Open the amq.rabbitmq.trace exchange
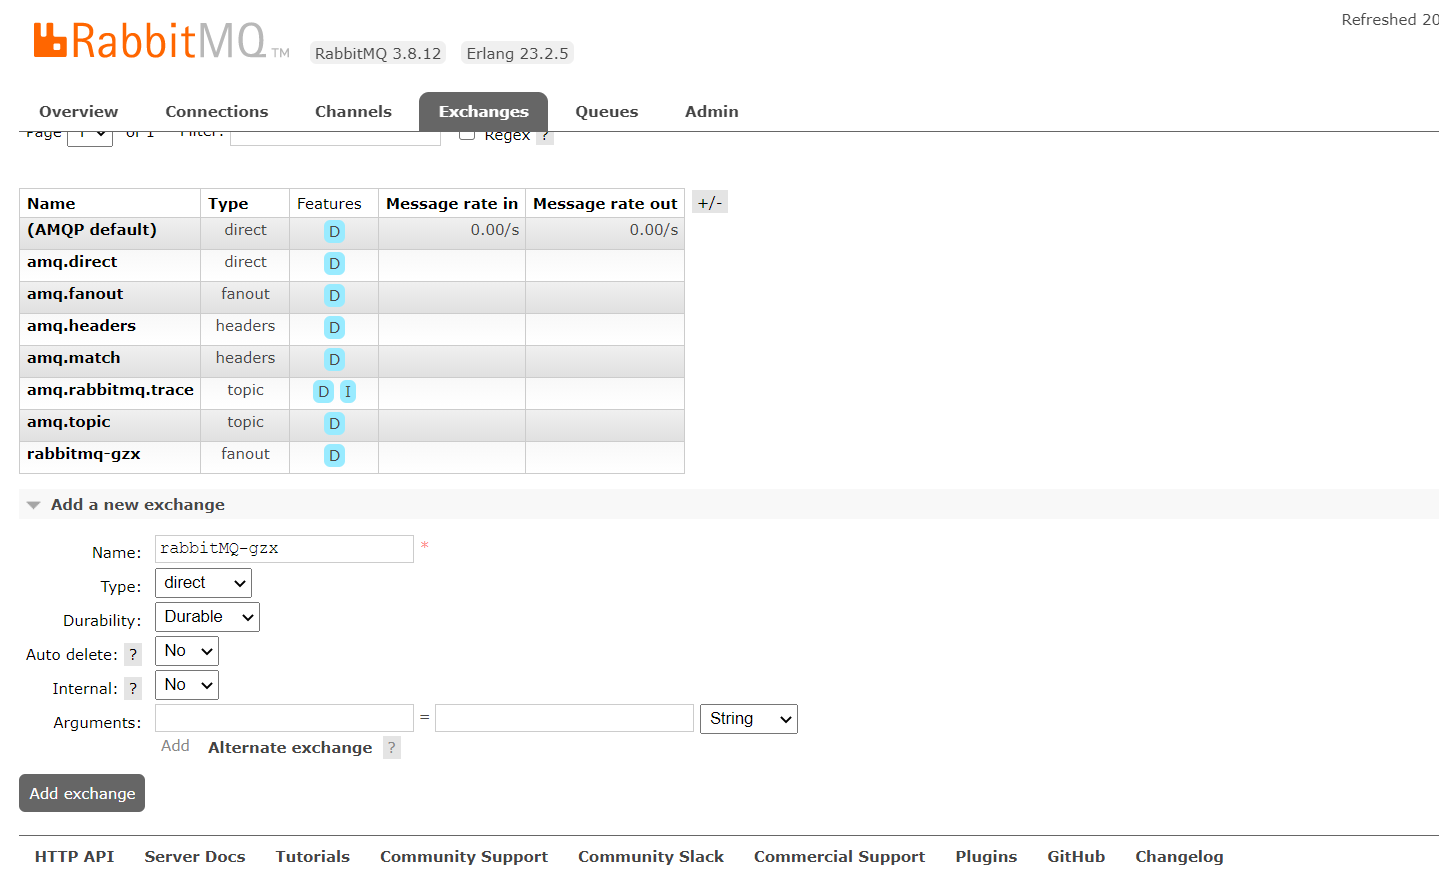Image resolution: width=1439 pixels, height=885 pixels. tap(110, 390)
